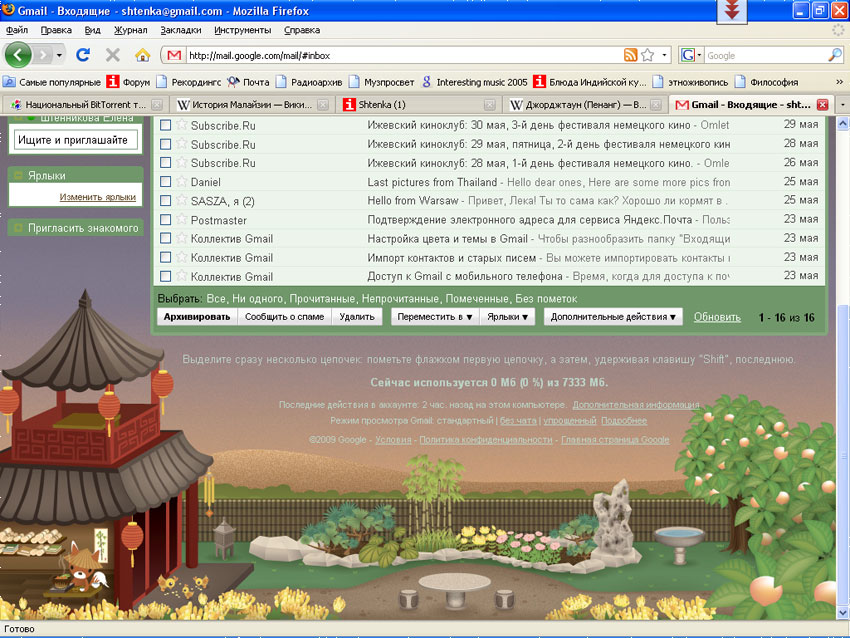Star the message from Daniel
Viewport: 850px width, 638px height.
point(181,182)
